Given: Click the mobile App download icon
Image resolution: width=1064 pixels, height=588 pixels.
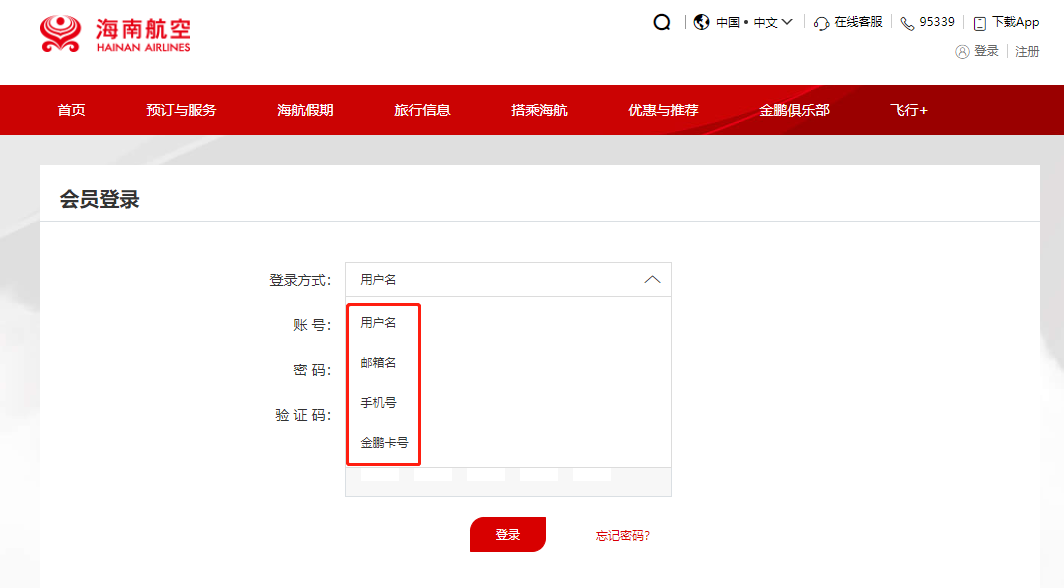Looking at the screenshot, I should (980, 23).
